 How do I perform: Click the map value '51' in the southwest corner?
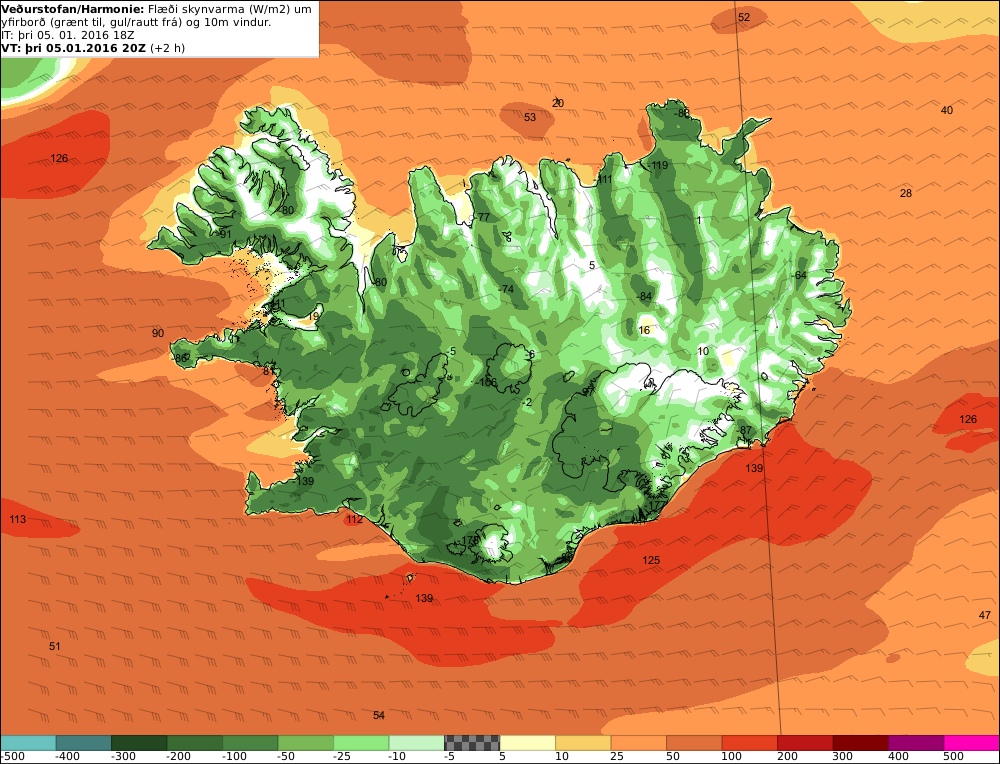point(55,647)
